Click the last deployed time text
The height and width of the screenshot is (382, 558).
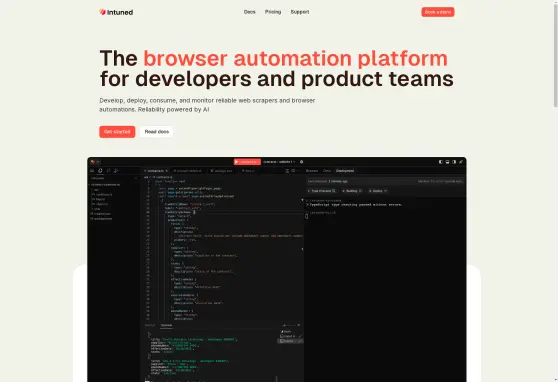327,181
